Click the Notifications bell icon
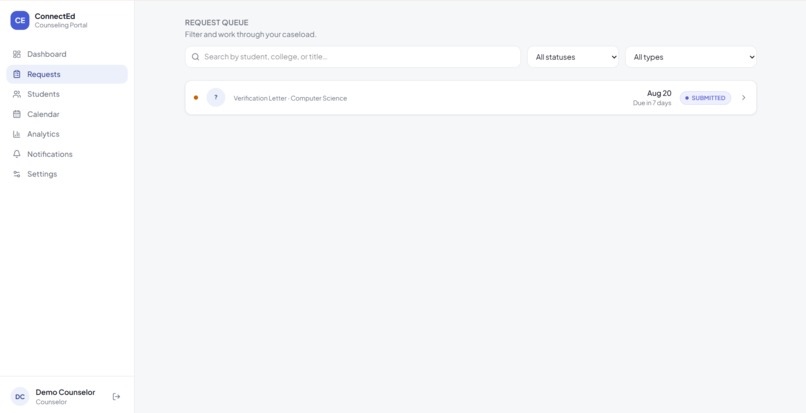The height and width of the screenshot is (413, 806). [17, 154]
